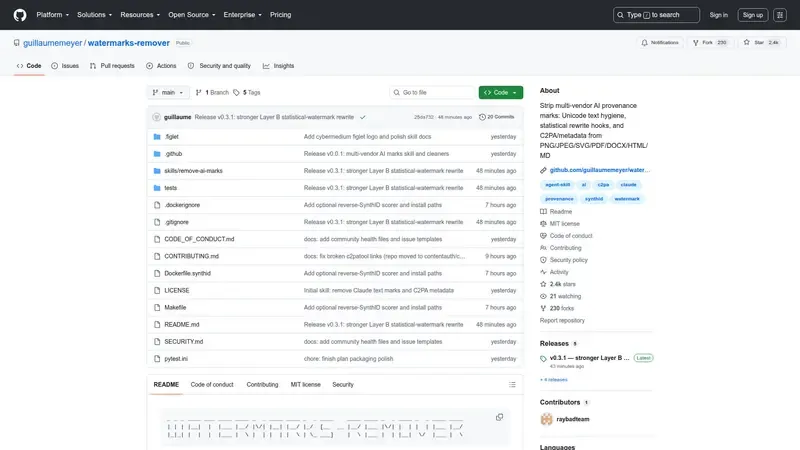Click the commit status checkmark icon
The width and height of the screenshot is (800, 450).
(x=363, y=117)
